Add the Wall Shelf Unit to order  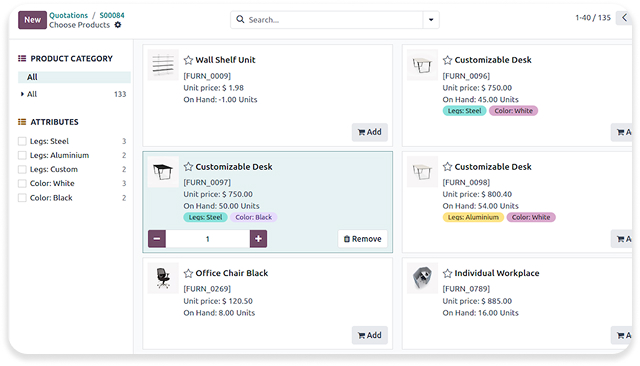tap(370, 132)
